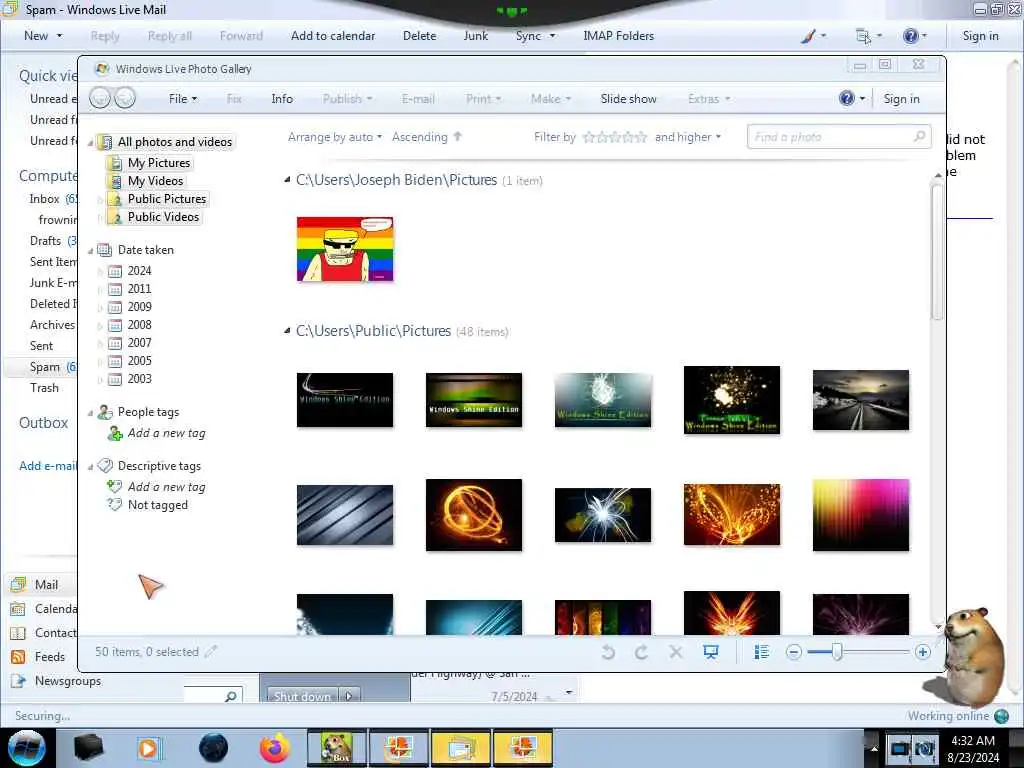Collapse the Joseph Biden Pictures group
The height and width of the screenshot is (768, 1024).
pos(287,180)
